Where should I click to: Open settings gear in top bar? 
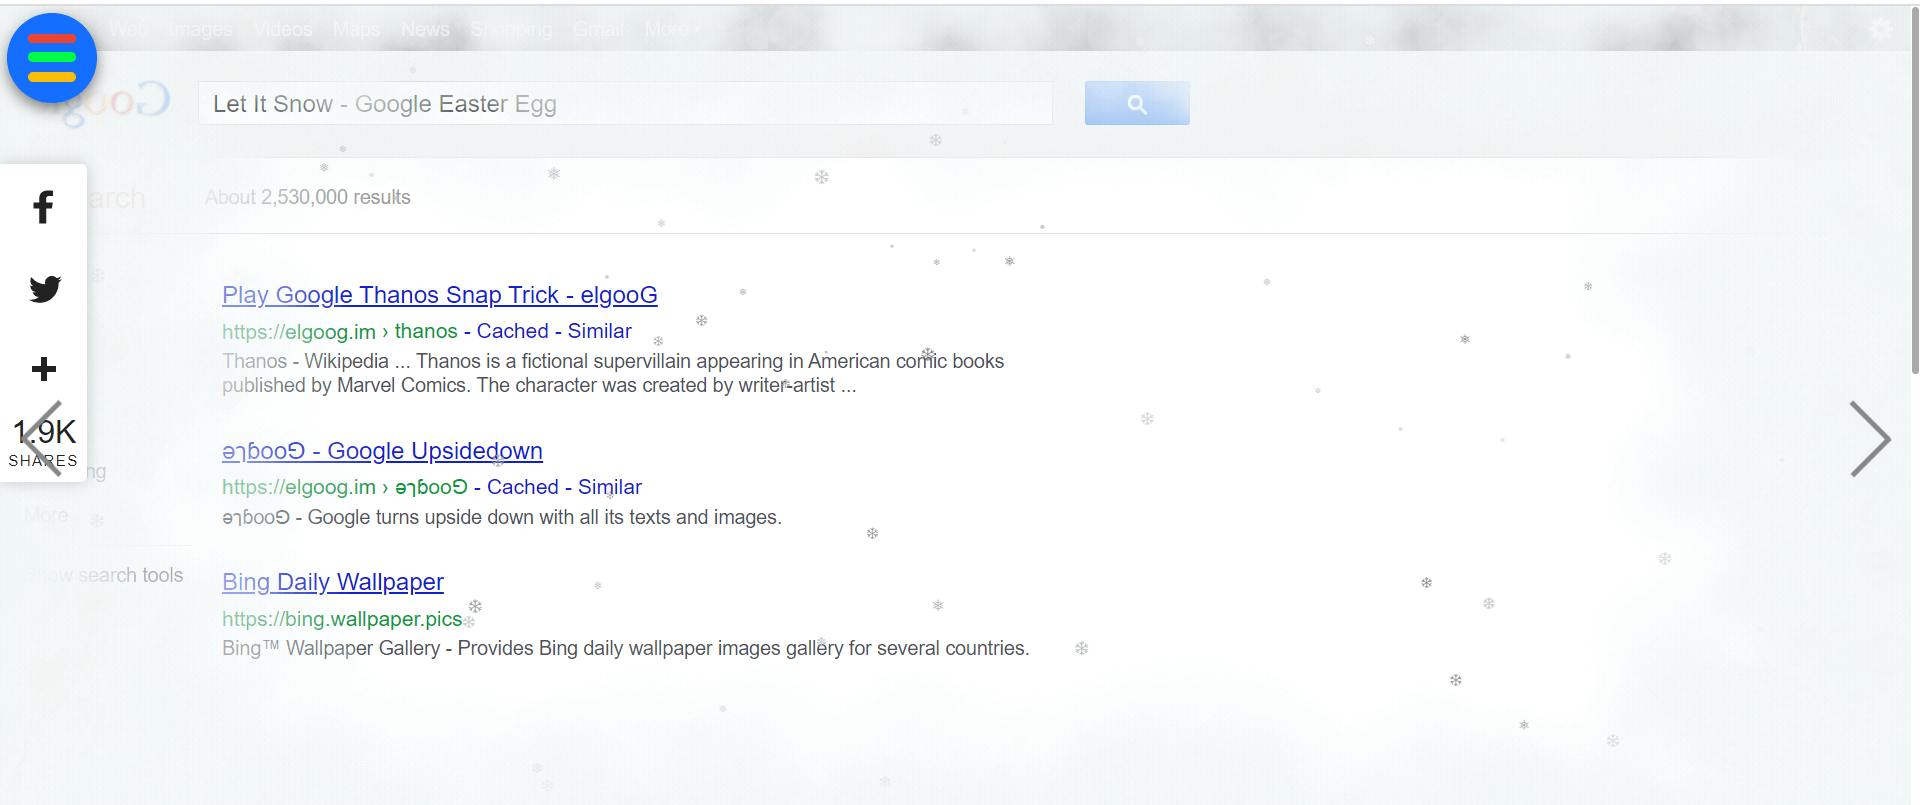point(1881,29)
